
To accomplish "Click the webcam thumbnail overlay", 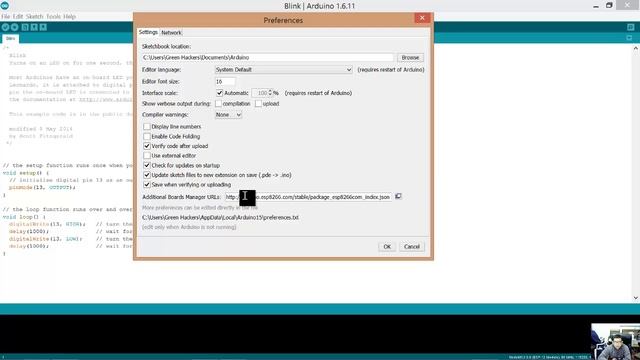I will (x=615, y=341).
